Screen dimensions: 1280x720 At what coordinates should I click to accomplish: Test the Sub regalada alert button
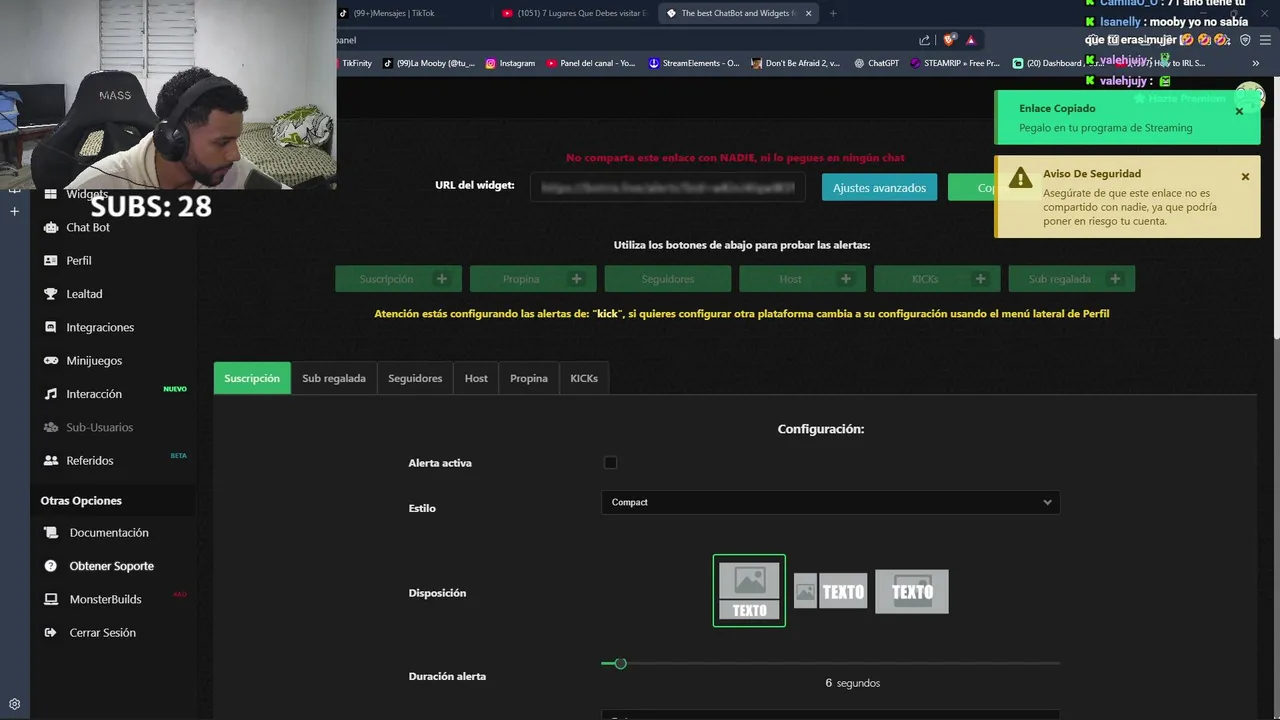point(1072,279)
